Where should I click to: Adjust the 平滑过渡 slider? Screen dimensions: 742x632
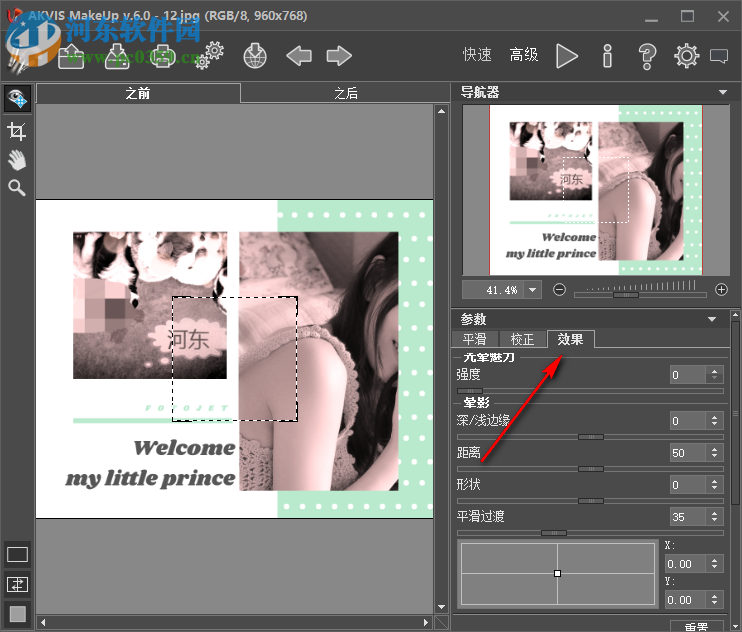(x=554, y=533)
